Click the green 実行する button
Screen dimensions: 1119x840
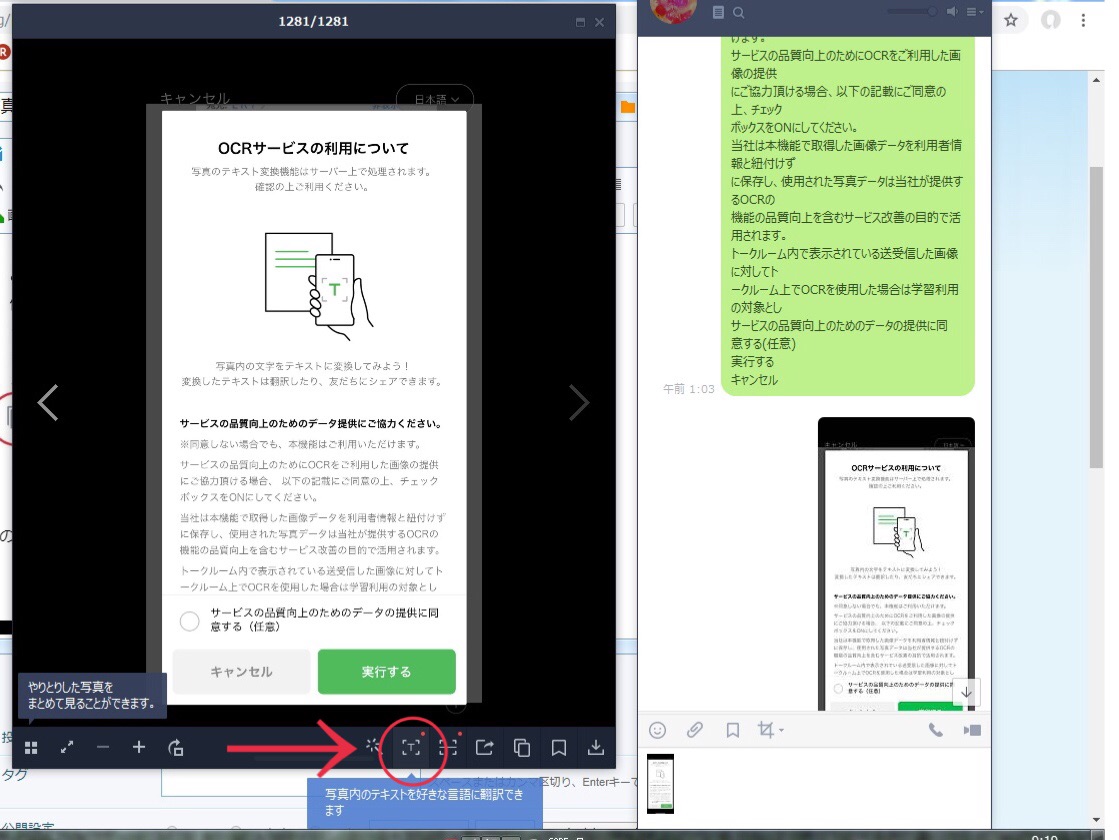[386, 672]
